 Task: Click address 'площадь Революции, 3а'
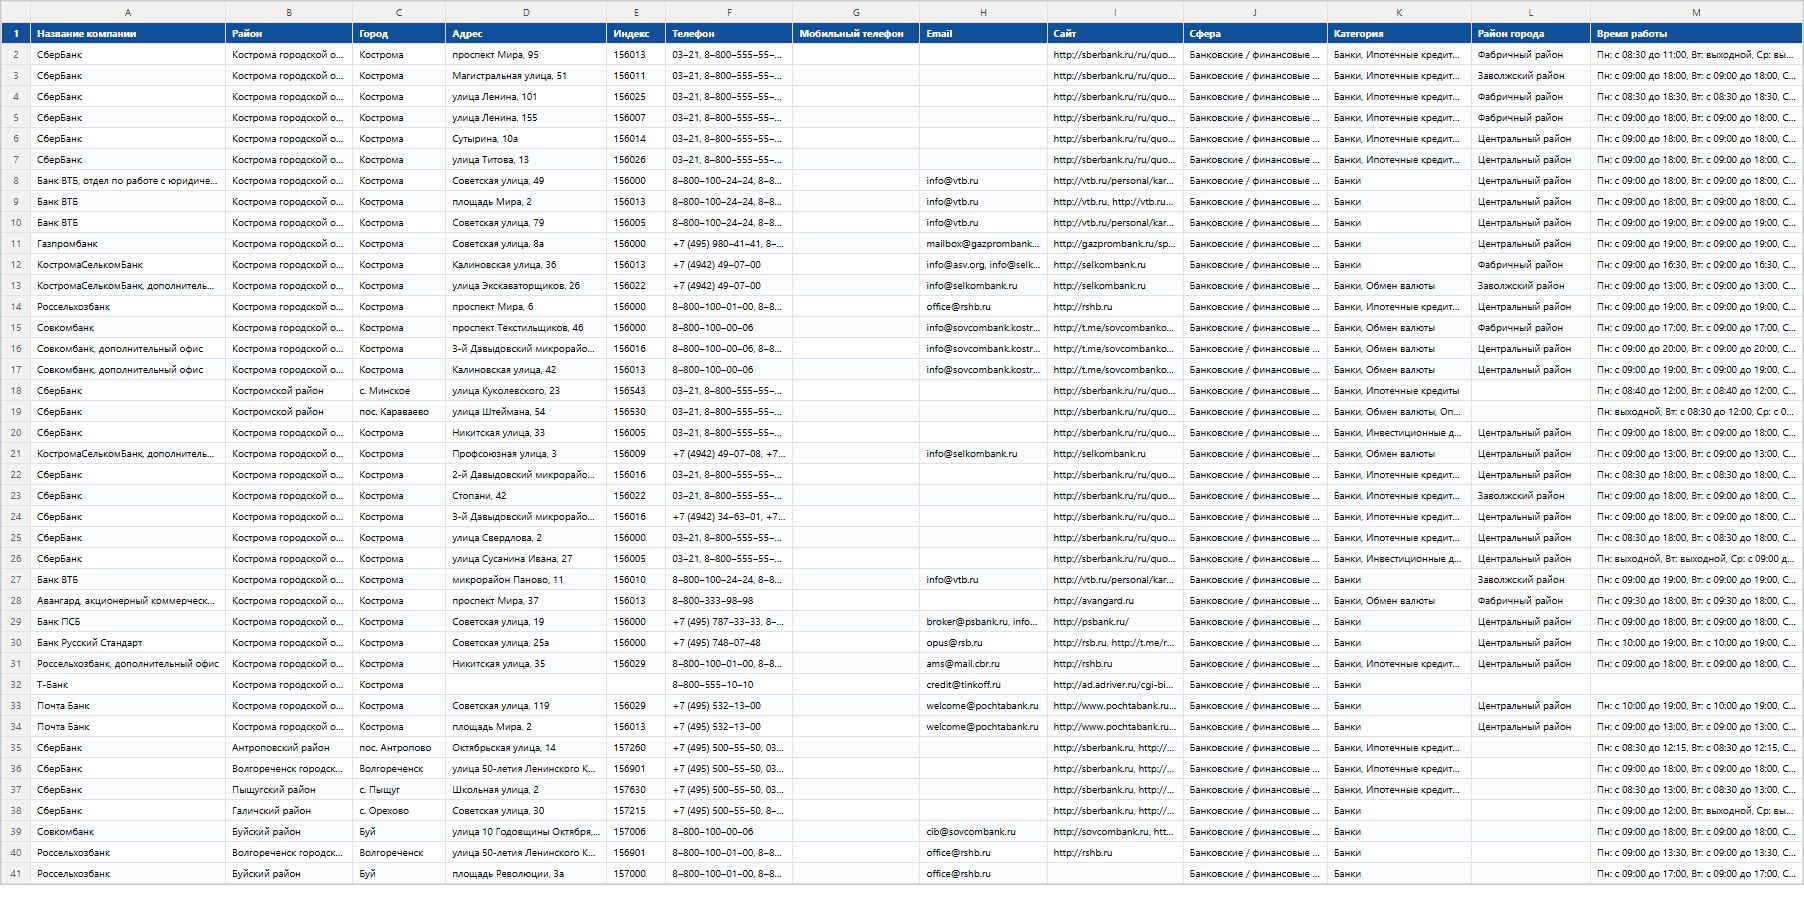point(526,874)
